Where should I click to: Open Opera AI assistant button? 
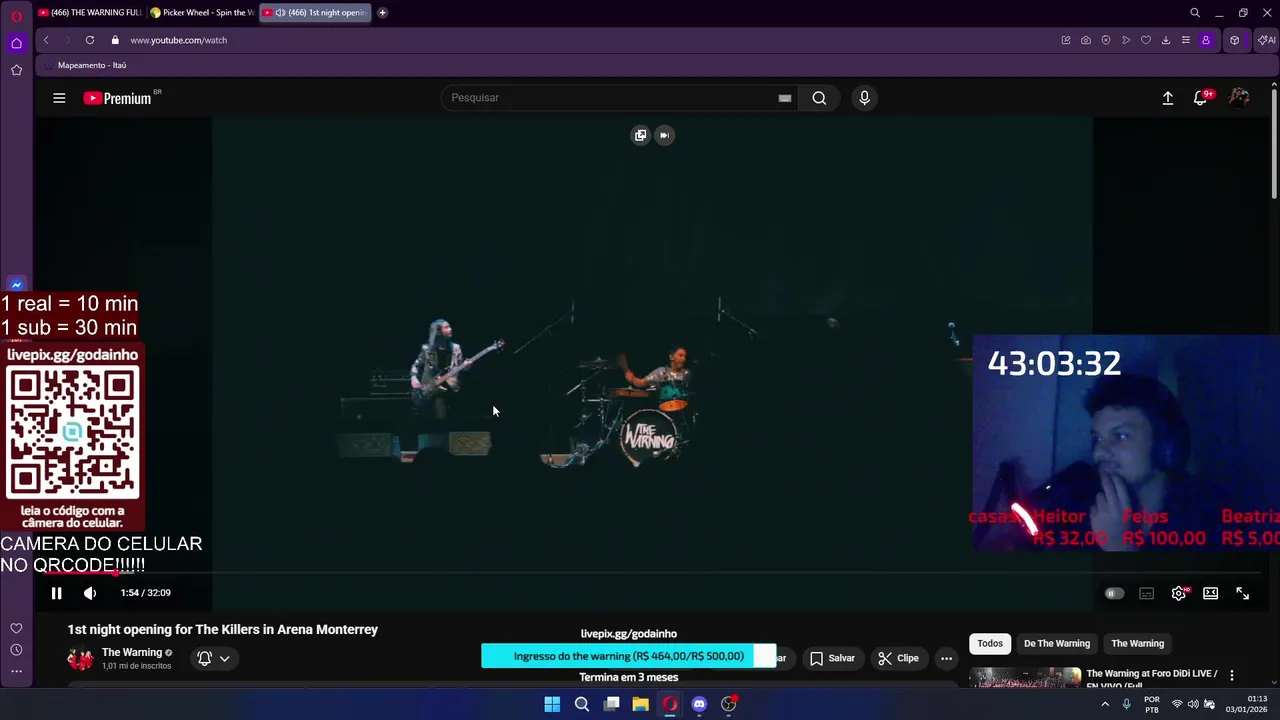pyautogui.click(x=1267, y=40)
